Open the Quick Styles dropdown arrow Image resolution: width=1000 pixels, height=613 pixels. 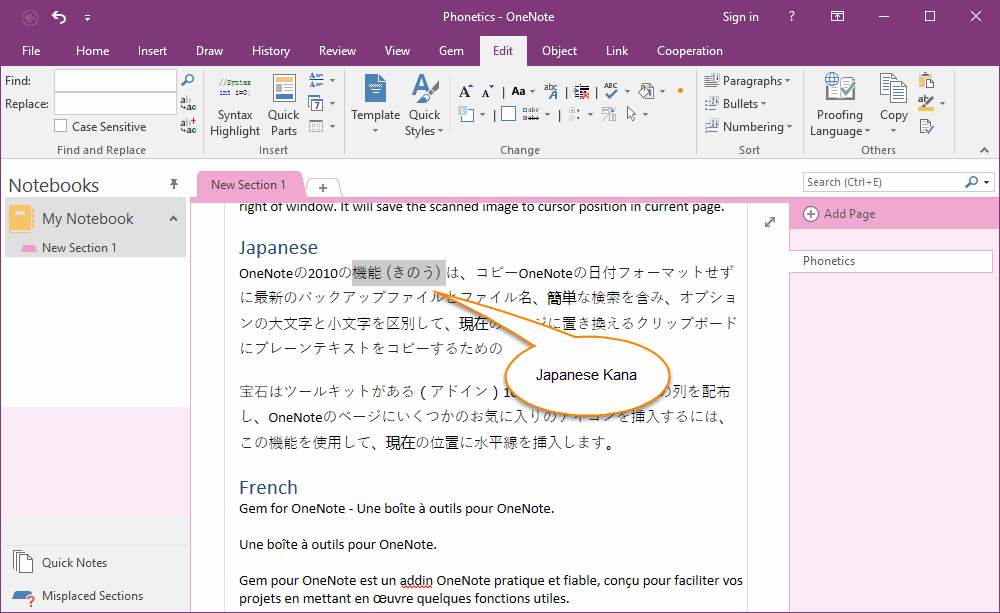click(x=440, y=131)
